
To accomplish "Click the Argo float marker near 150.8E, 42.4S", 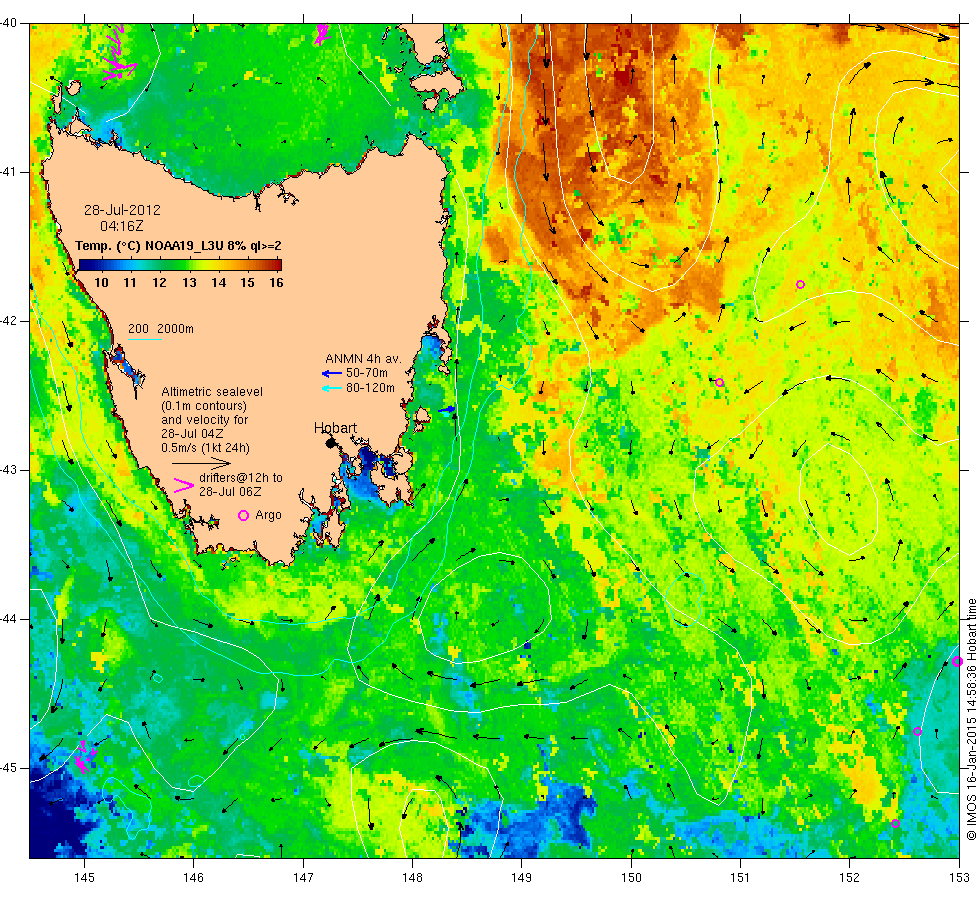I will tap(719, 382).
